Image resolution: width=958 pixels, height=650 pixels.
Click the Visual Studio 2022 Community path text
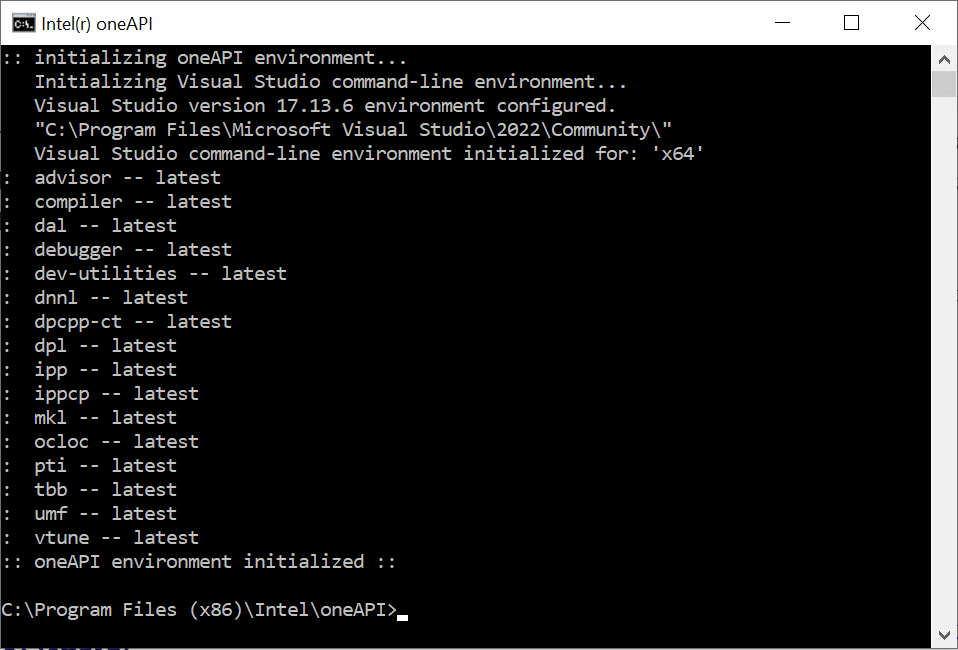pos(353,130)
